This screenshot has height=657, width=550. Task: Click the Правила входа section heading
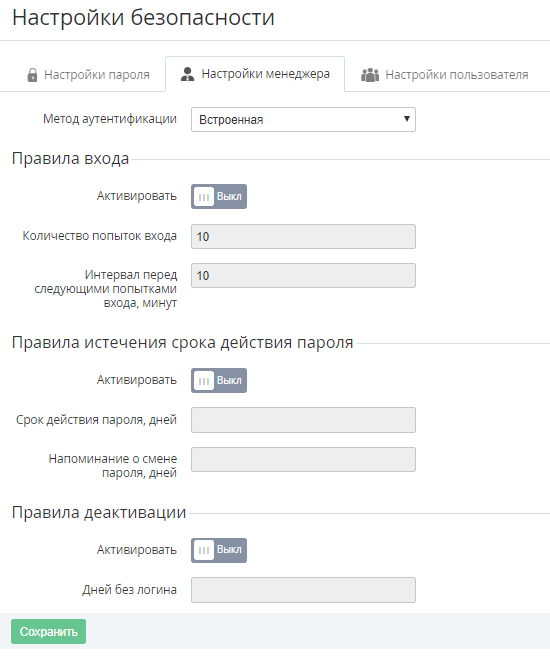(70, 159)
